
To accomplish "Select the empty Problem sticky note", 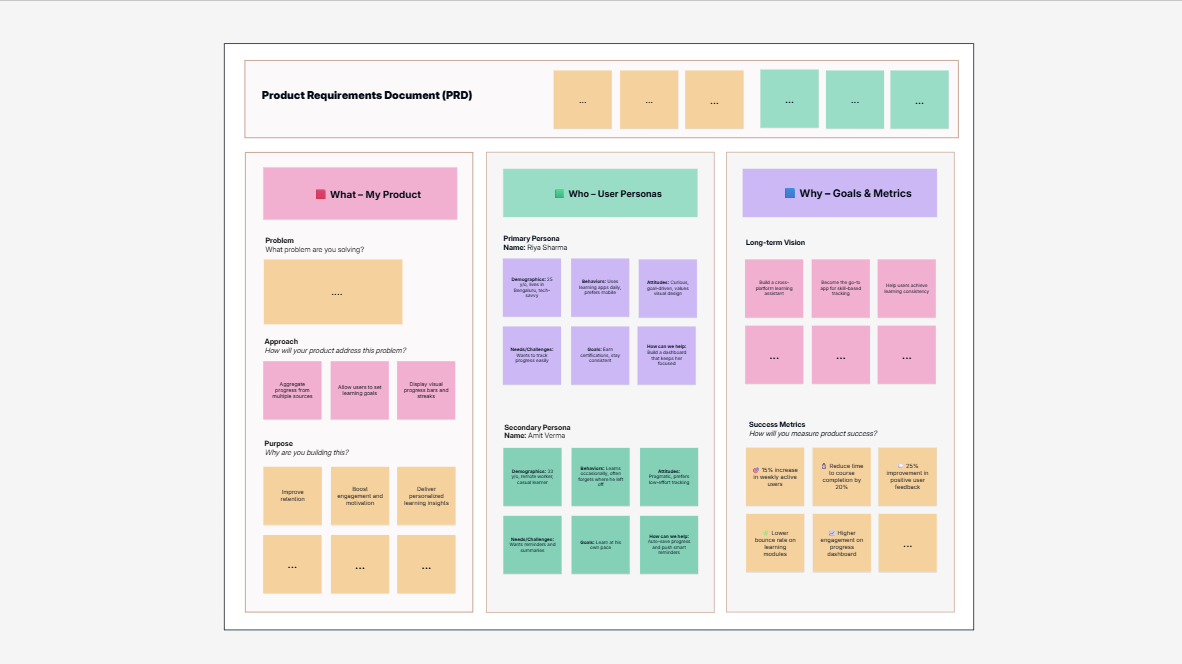I will [332, 292].
